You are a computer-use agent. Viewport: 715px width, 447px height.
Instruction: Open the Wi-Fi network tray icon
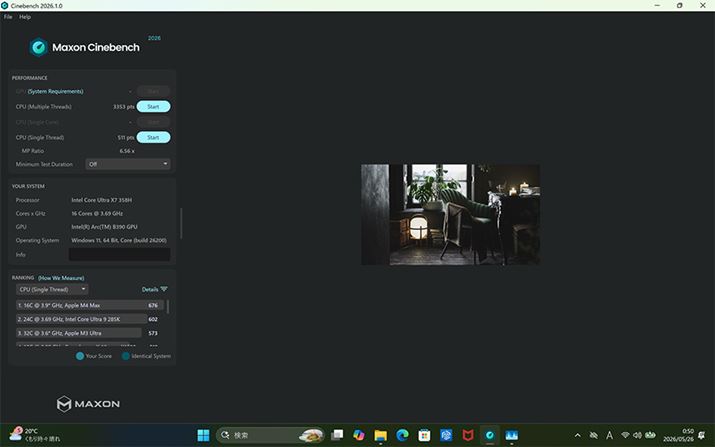click(626, 435)
